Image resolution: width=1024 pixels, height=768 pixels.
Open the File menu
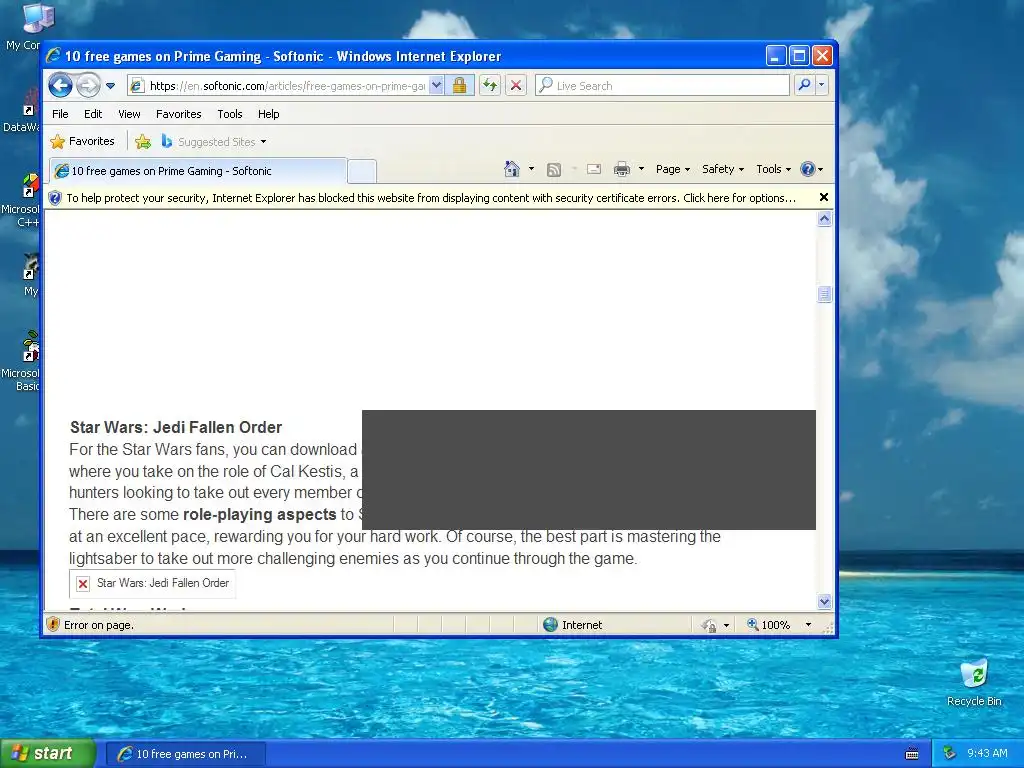[60, 114]
